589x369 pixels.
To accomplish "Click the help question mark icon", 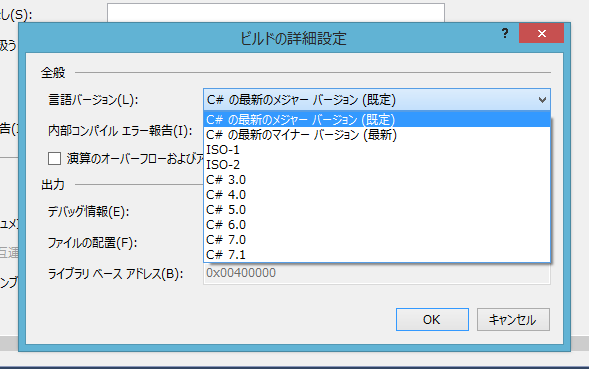I will [505, 33].
